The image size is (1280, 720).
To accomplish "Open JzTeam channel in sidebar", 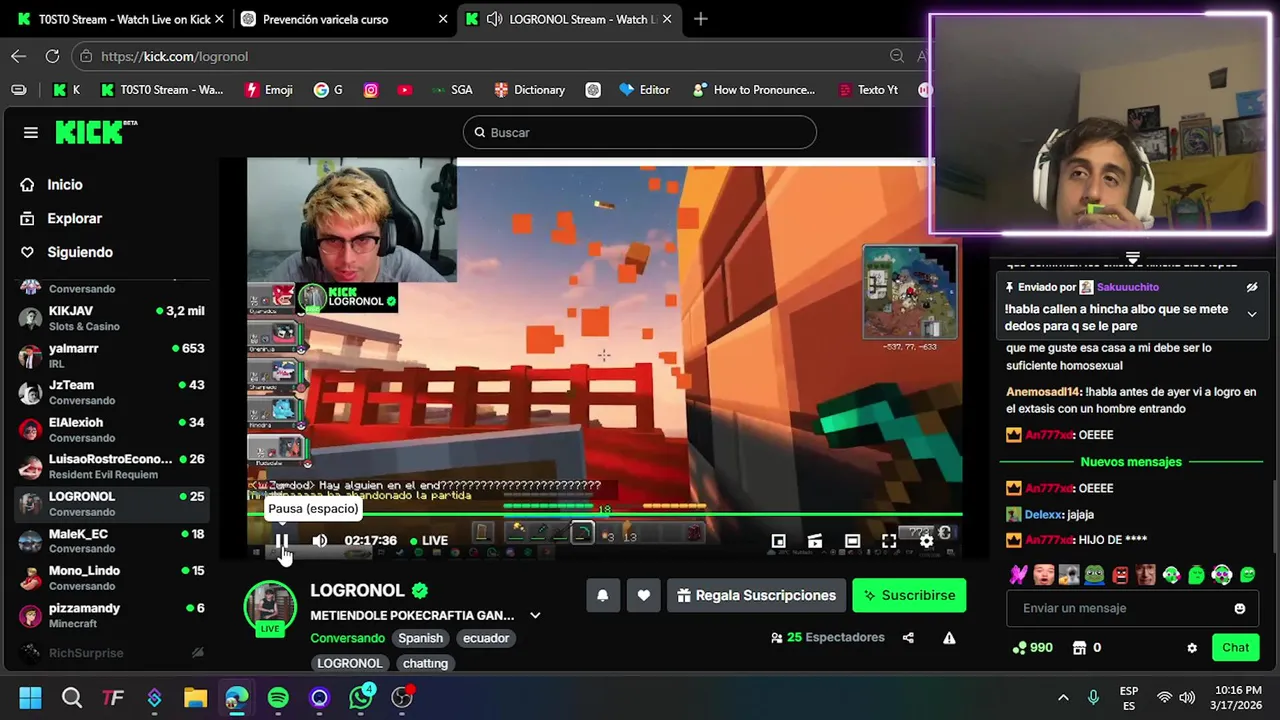I will coord(113,392).
